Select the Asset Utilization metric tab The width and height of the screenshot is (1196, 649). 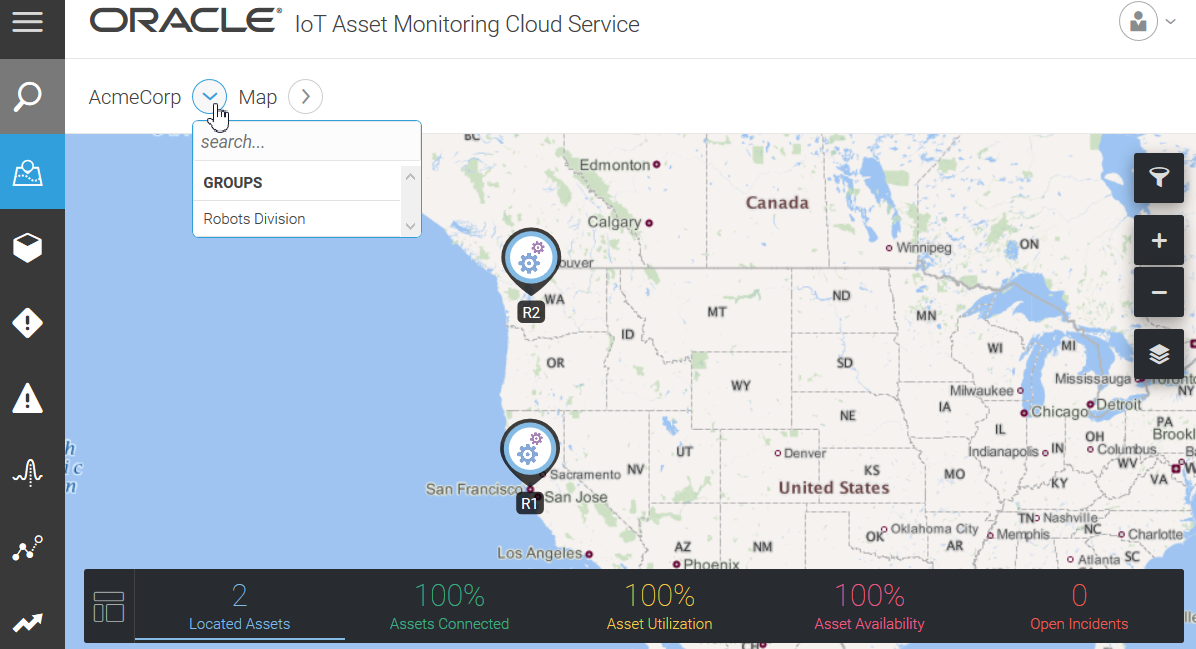(659, 606)
